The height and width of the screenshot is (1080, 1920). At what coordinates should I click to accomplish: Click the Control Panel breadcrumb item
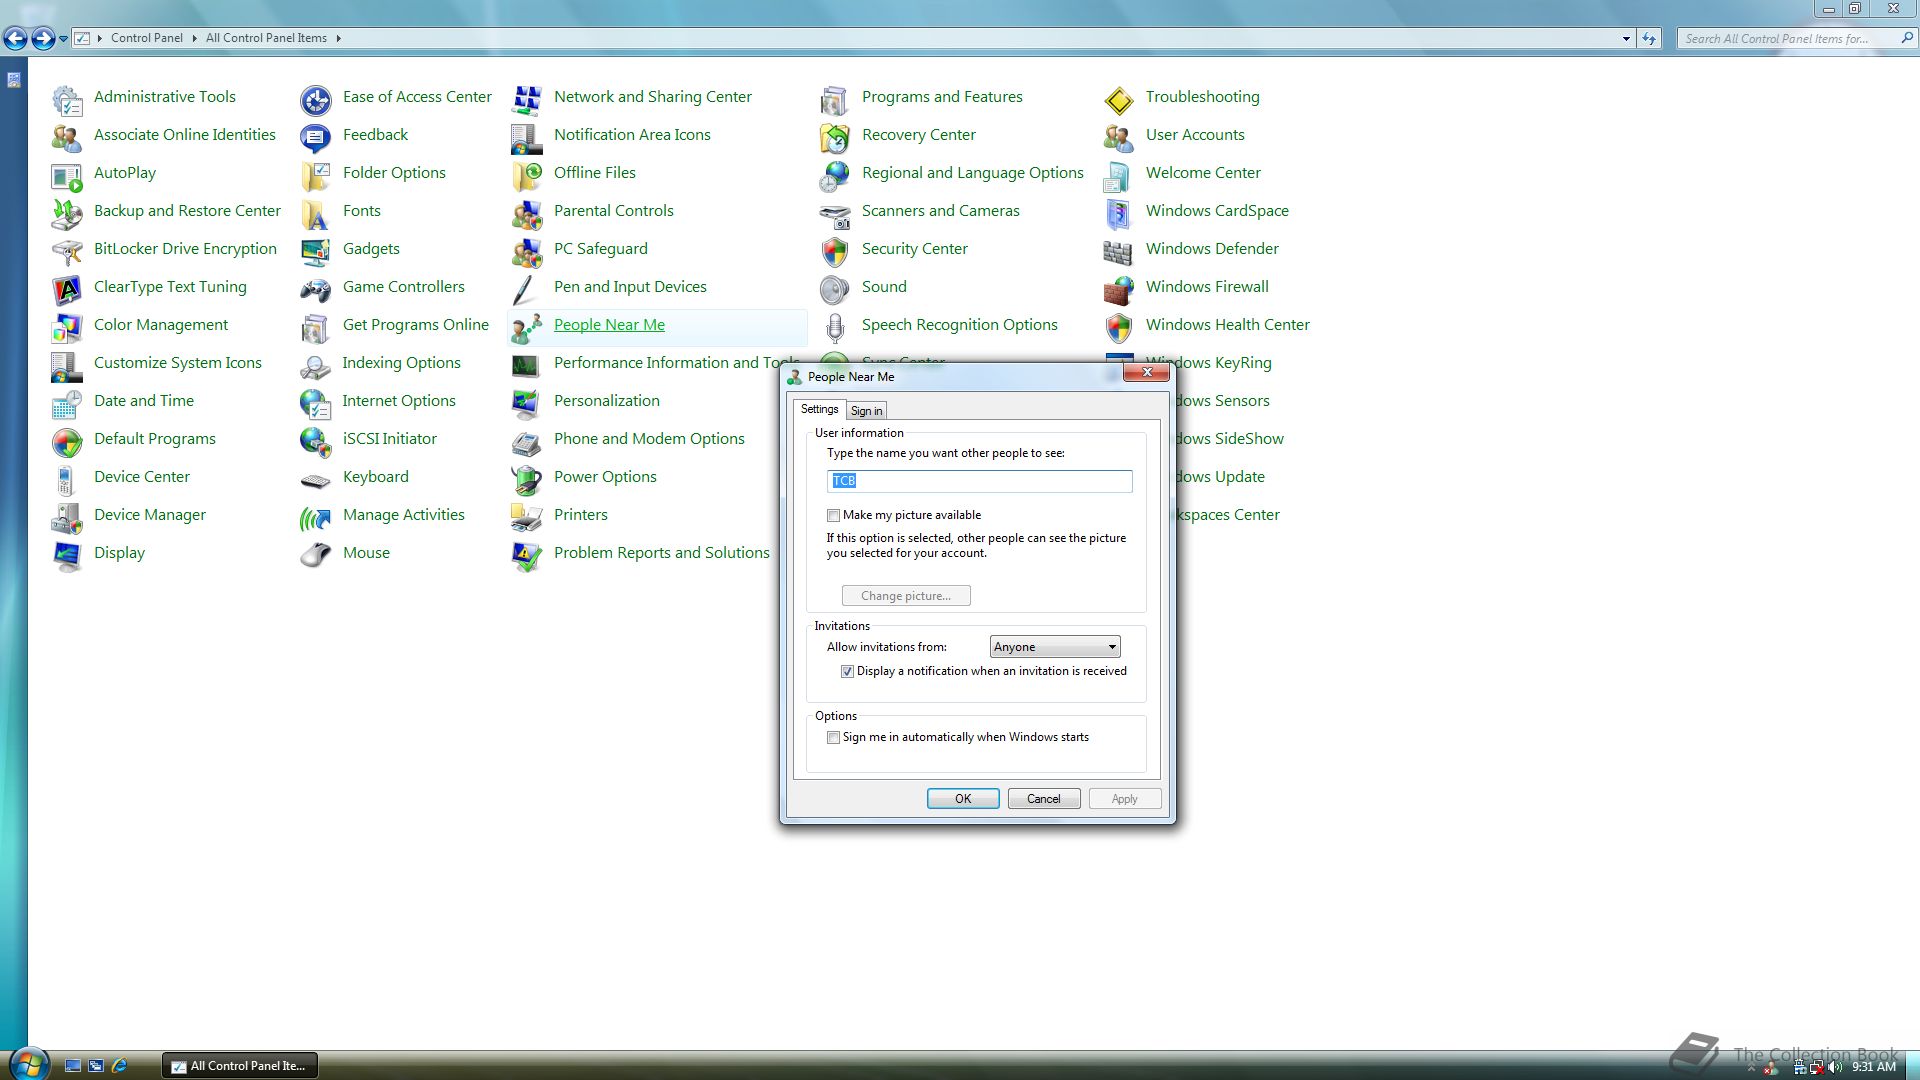coord(147,38)
